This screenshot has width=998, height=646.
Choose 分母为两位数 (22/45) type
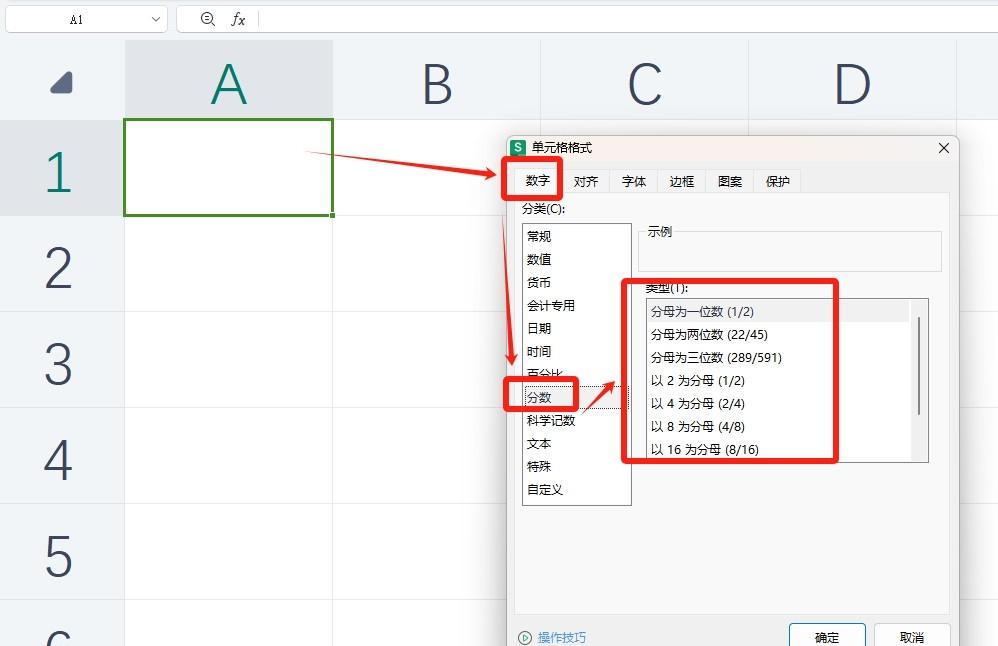778,334
